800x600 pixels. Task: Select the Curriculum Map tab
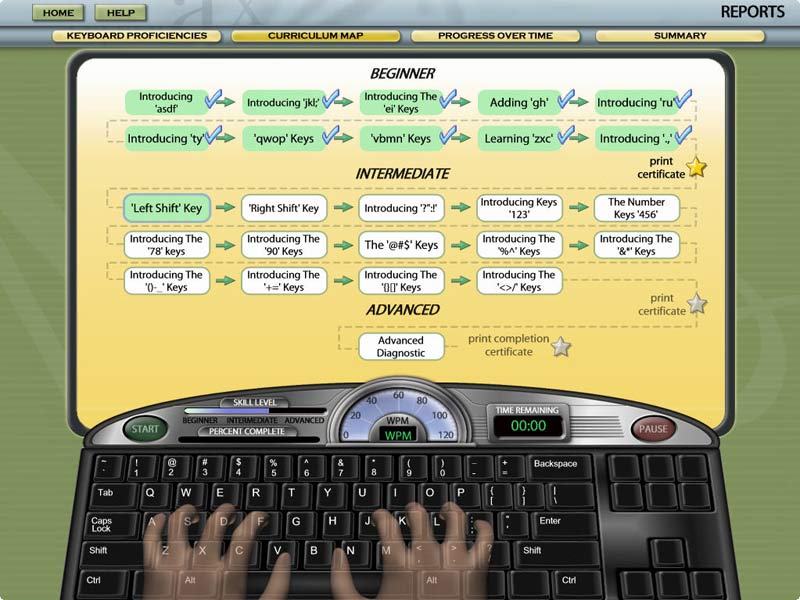[x=316, y=36]
